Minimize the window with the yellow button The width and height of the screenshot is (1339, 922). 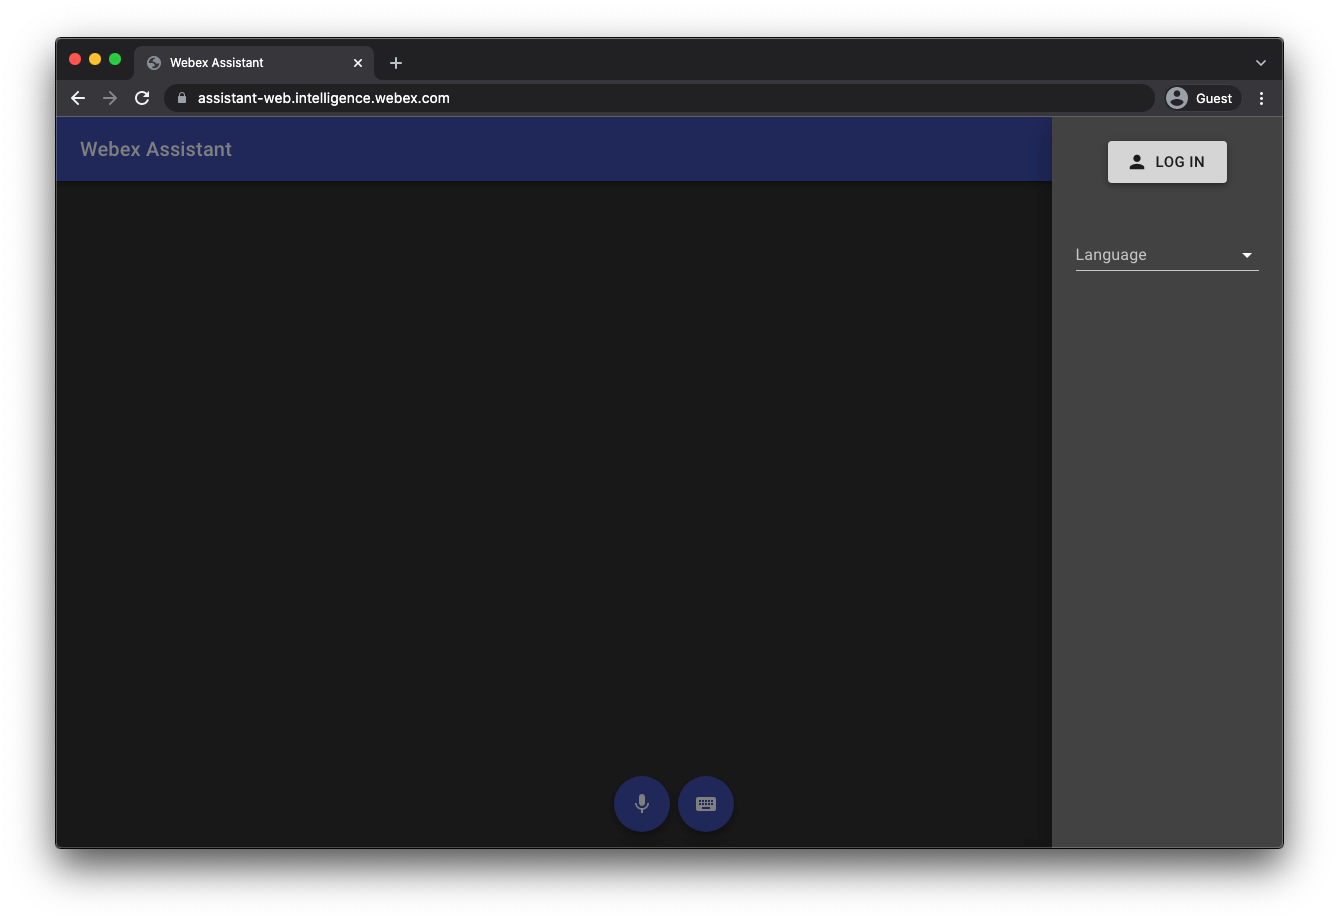[x=95, y=59]
